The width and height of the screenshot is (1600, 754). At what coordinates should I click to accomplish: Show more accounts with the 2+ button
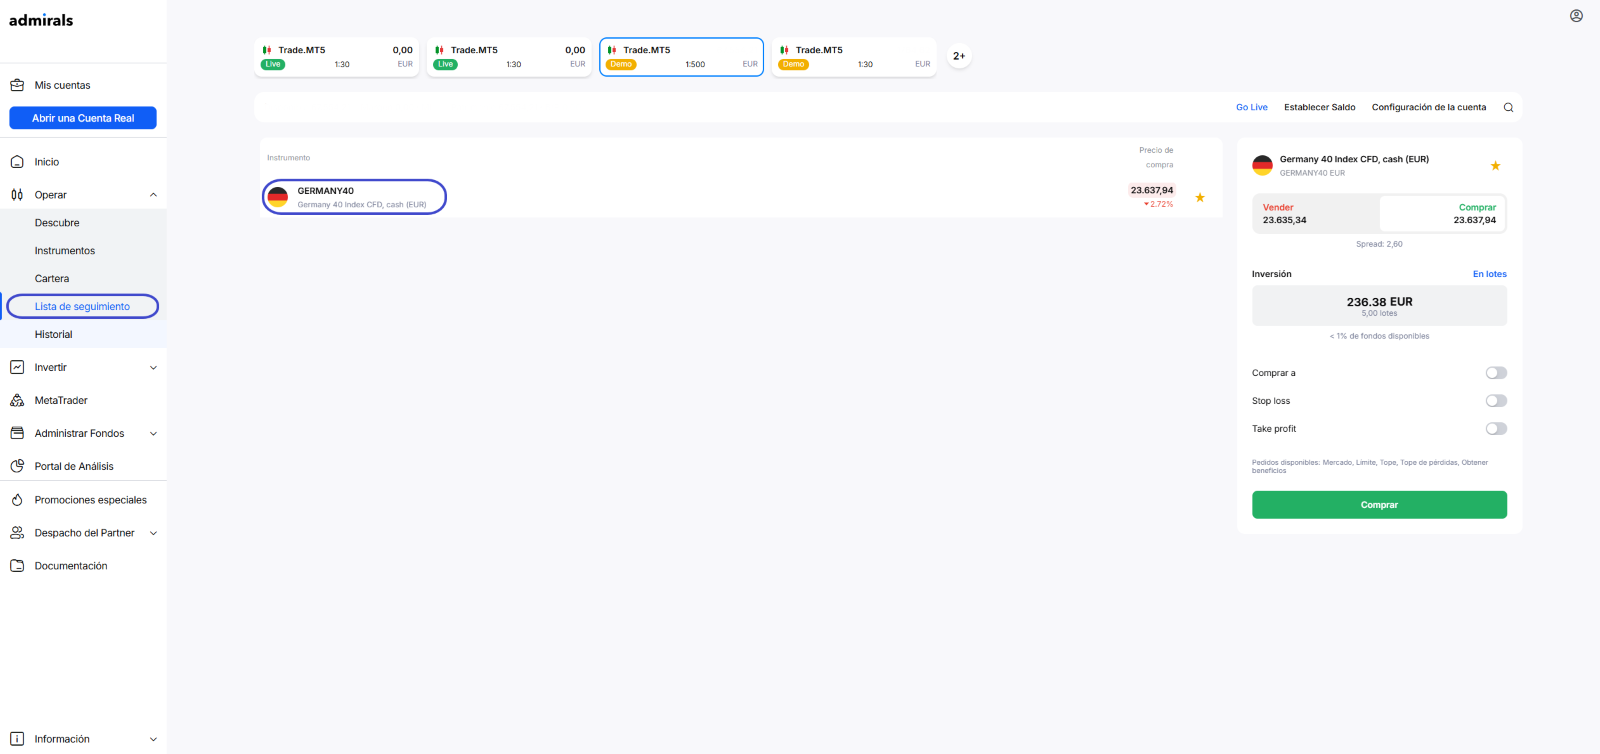[x=959, y=56]
